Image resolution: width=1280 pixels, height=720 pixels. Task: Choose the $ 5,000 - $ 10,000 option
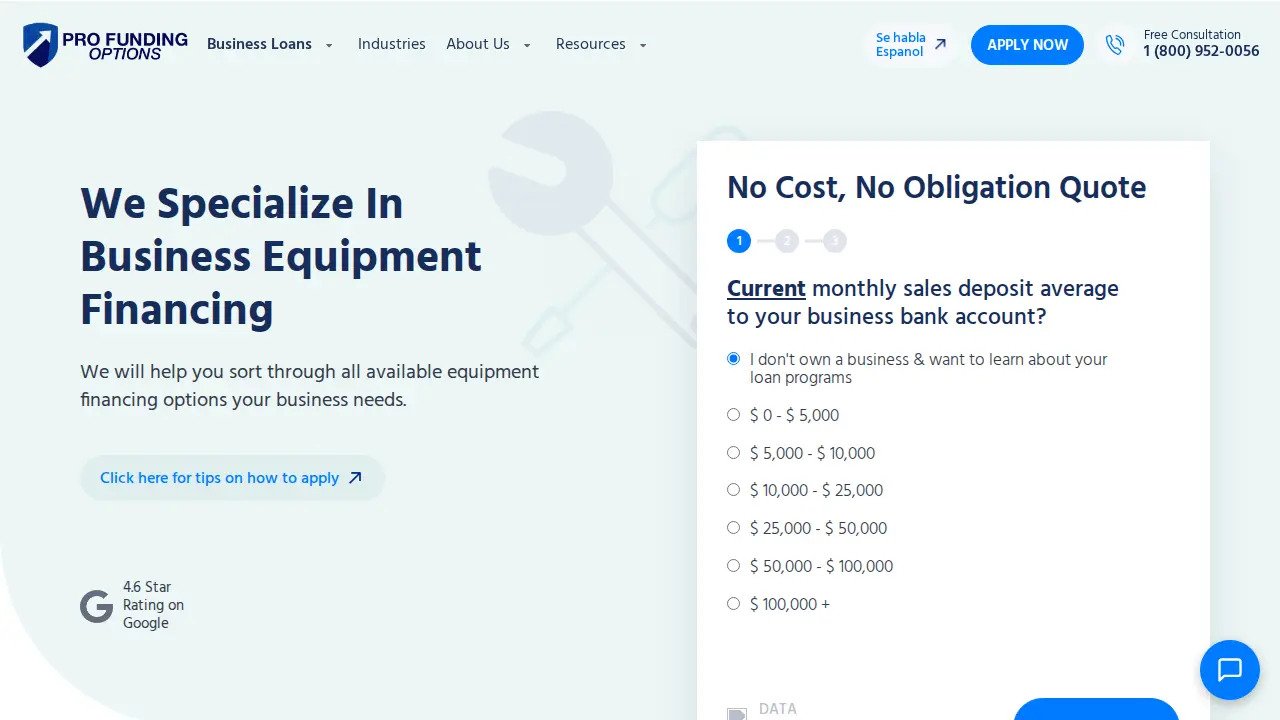click(x=733, y=453)
